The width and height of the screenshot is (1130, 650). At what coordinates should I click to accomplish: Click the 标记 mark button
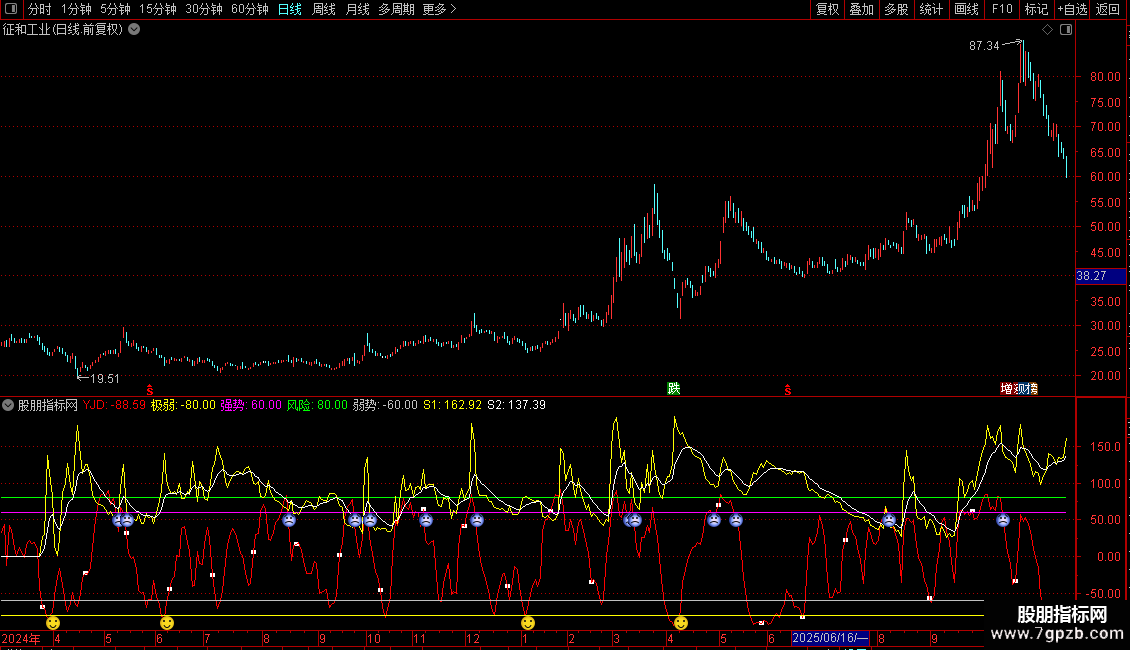point(1036,9)
